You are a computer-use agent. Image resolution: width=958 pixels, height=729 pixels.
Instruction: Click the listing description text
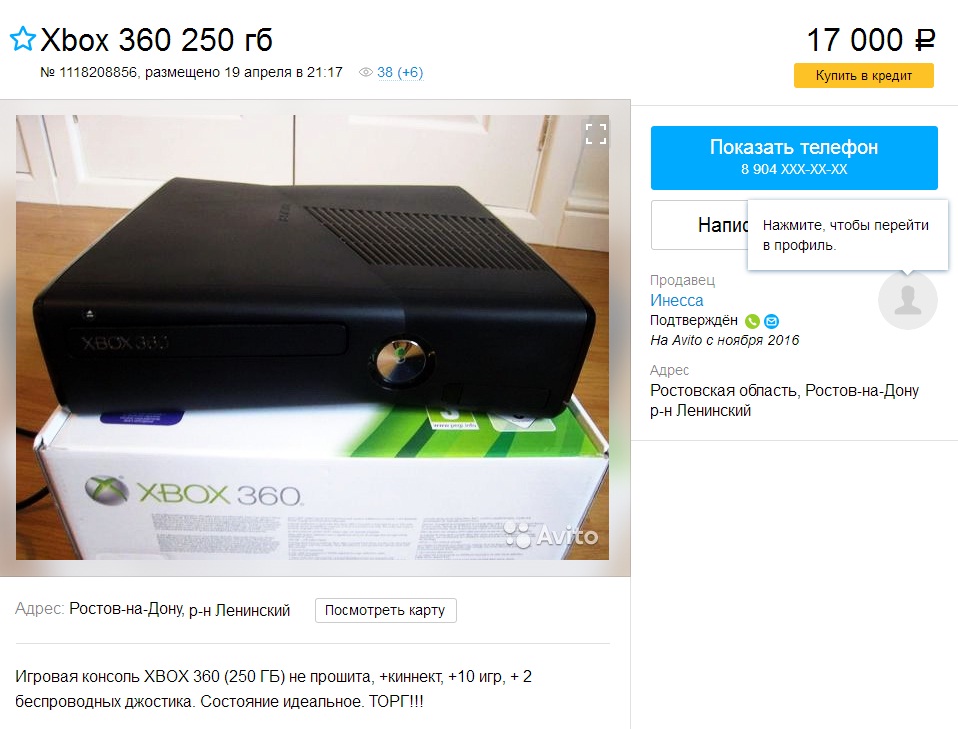(273, 689)
